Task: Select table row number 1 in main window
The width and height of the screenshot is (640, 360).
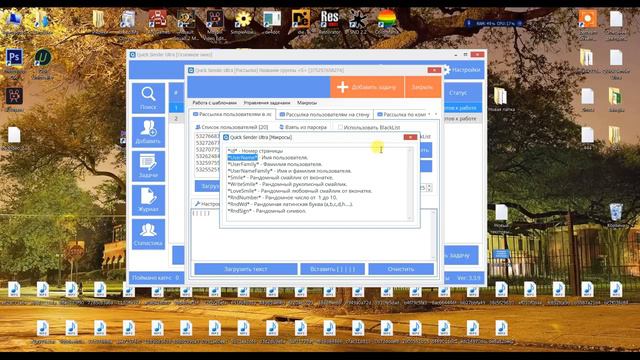Action: (176, 108)
